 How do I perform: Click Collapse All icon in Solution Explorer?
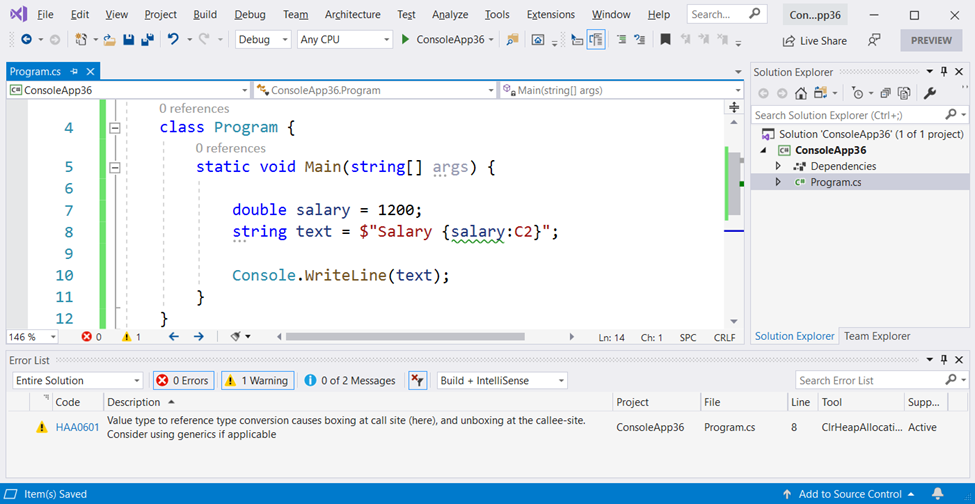(x=885, y=93)
